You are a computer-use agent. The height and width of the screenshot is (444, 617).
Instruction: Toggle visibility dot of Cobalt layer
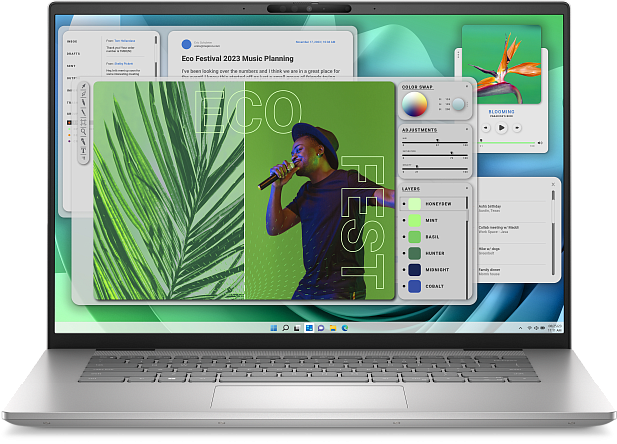[x=404, y=286]
